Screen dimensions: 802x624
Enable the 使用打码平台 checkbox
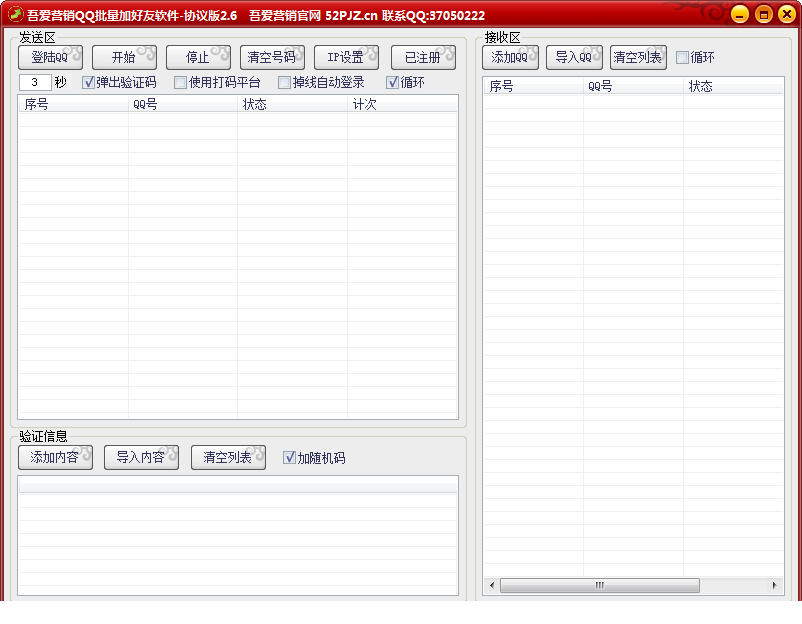coord(181,83)
